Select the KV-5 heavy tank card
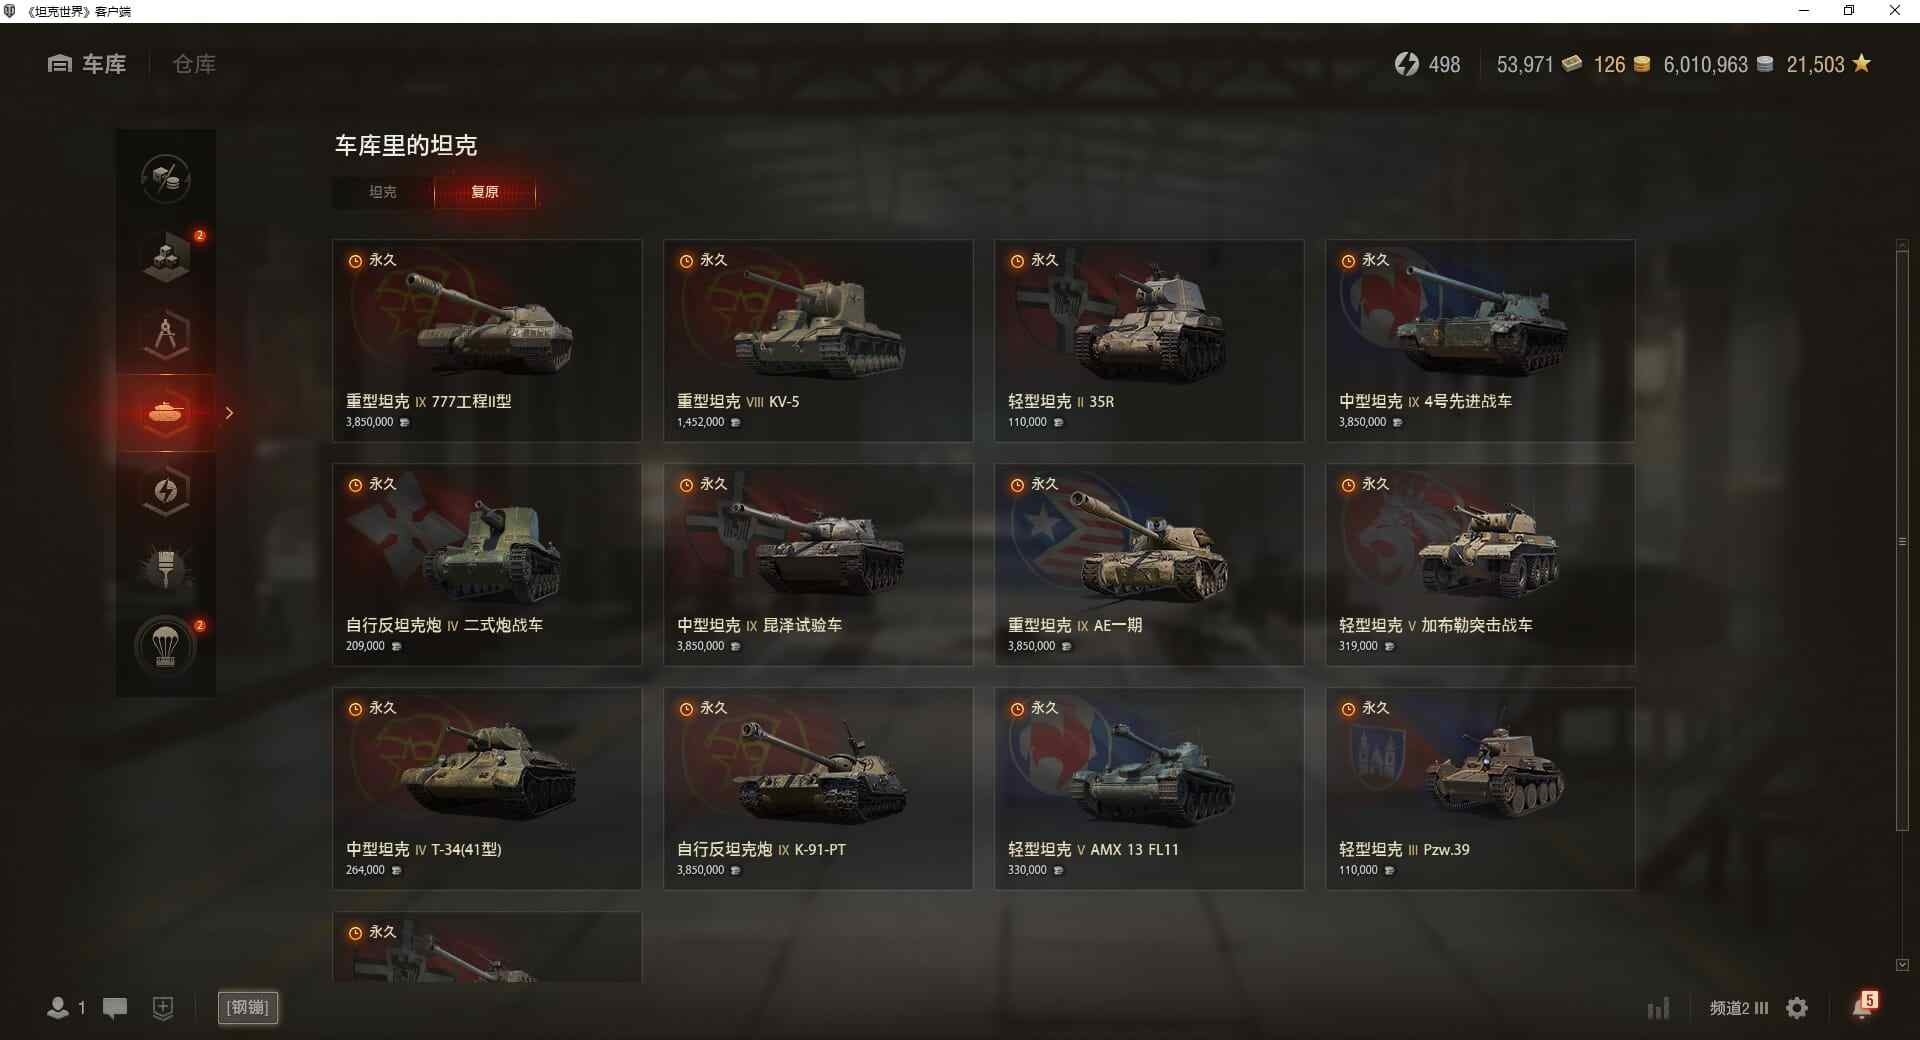The image size is (1920, 1040). click(x=818, y=340)
